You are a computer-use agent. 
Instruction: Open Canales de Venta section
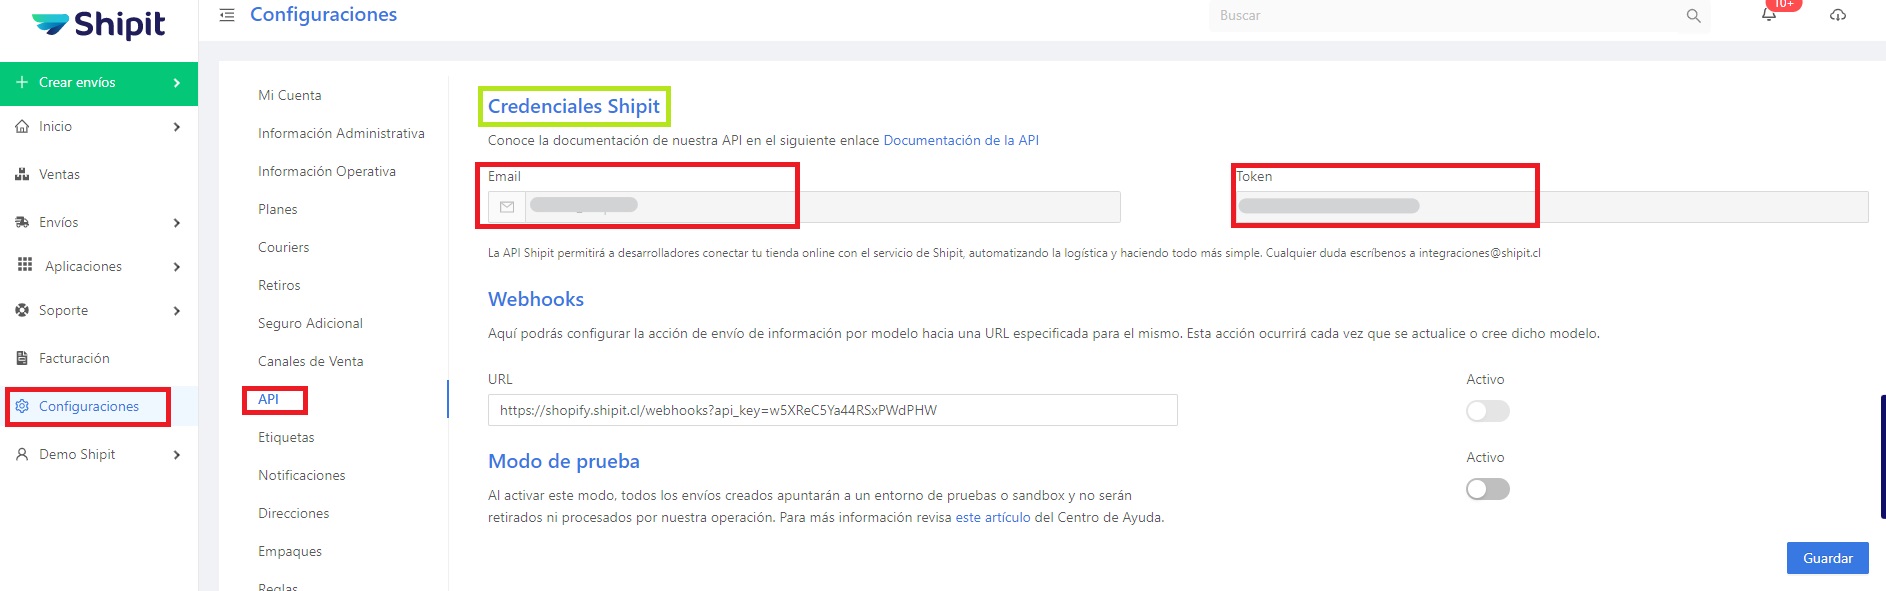click(x=311, y=361)
